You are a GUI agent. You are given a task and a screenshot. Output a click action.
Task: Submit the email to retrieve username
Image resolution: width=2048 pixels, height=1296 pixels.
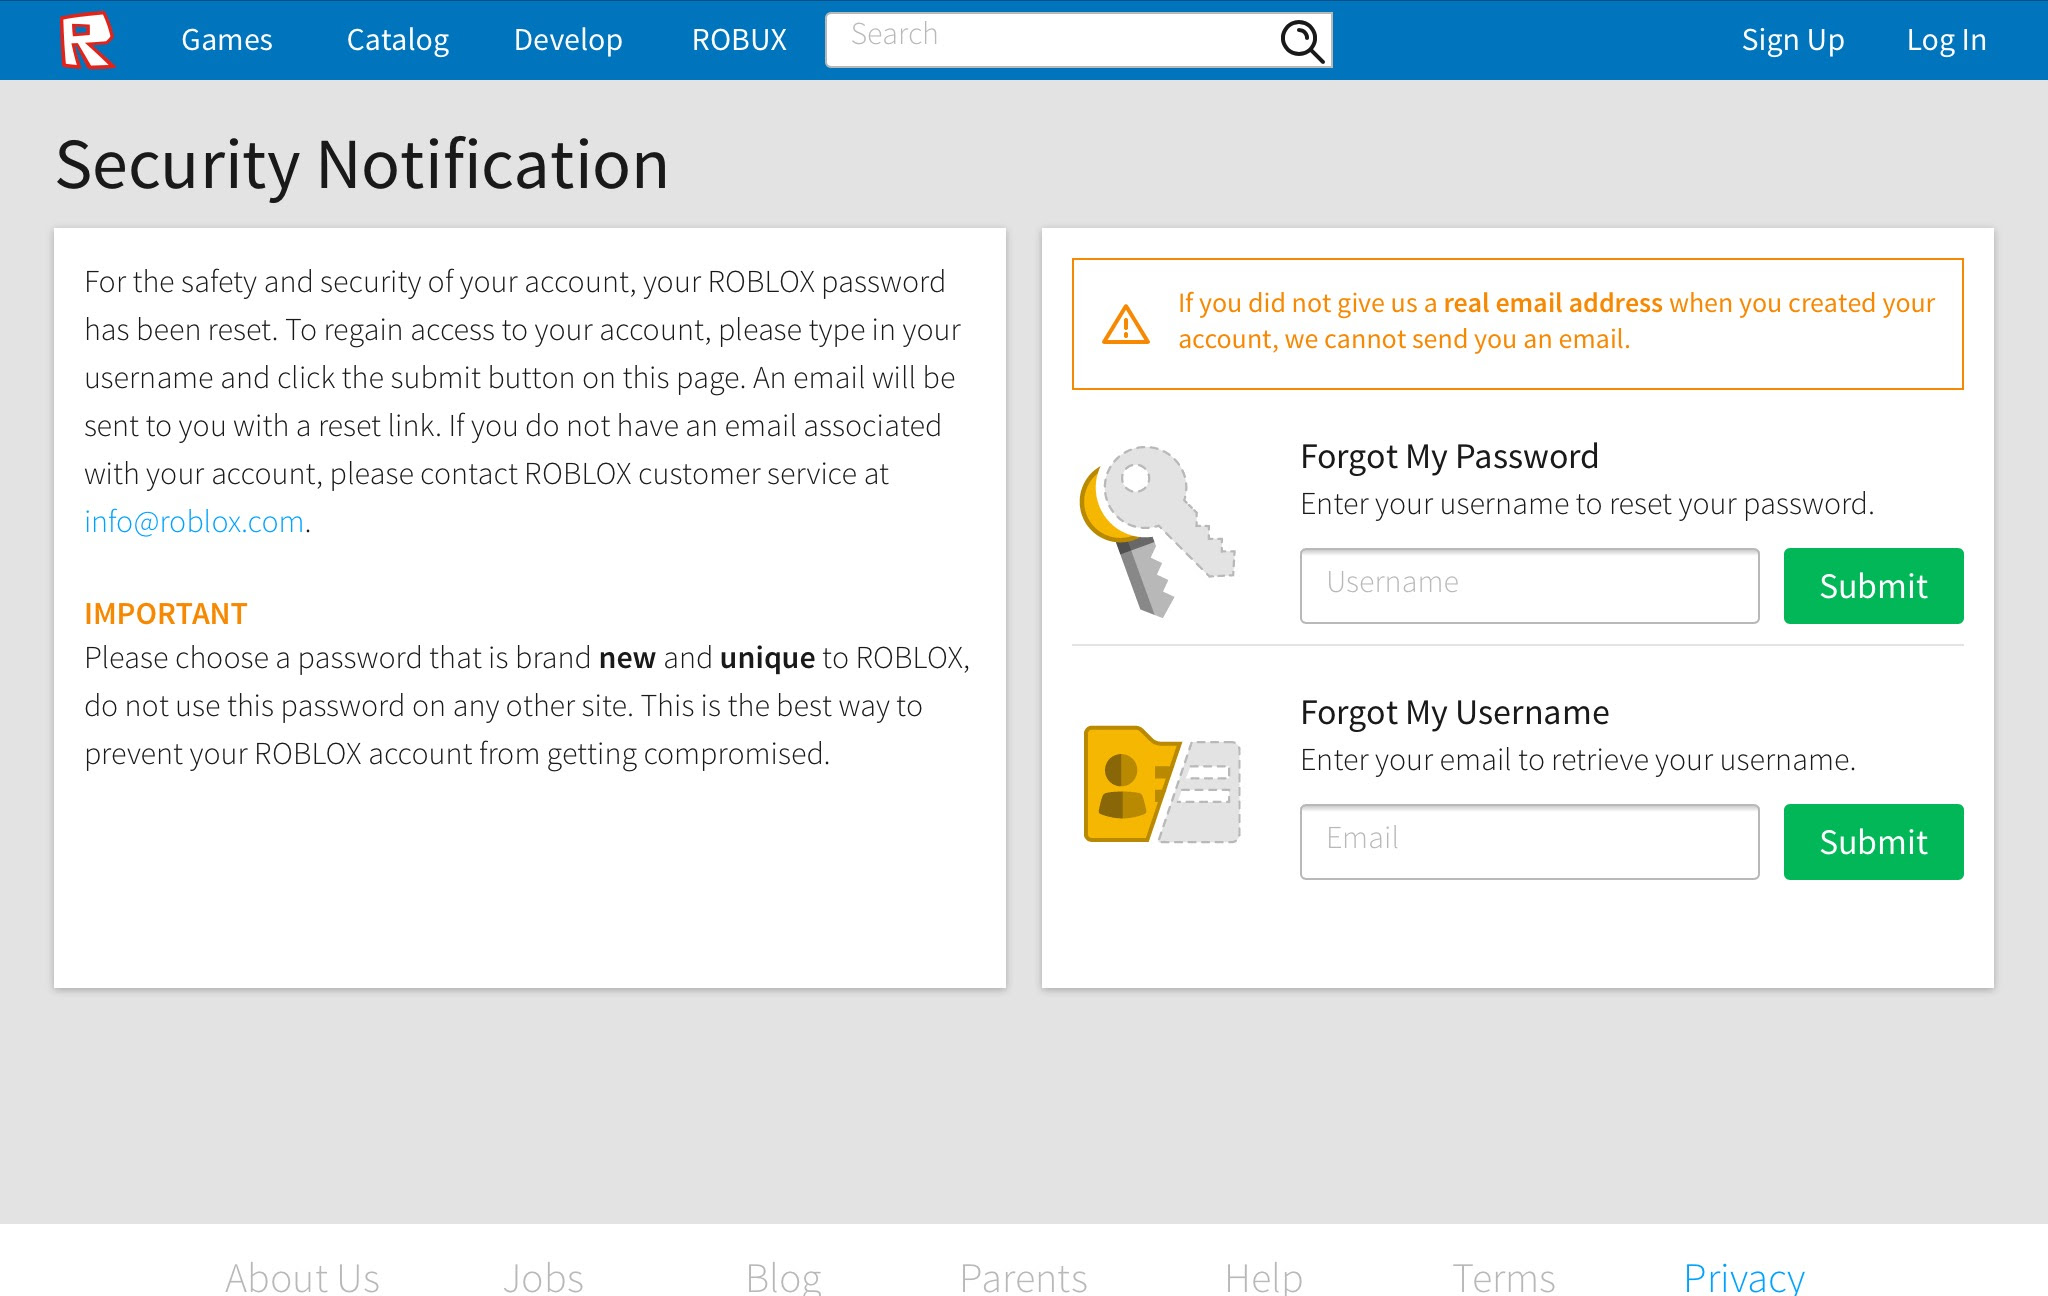[x=1873, y=842]
